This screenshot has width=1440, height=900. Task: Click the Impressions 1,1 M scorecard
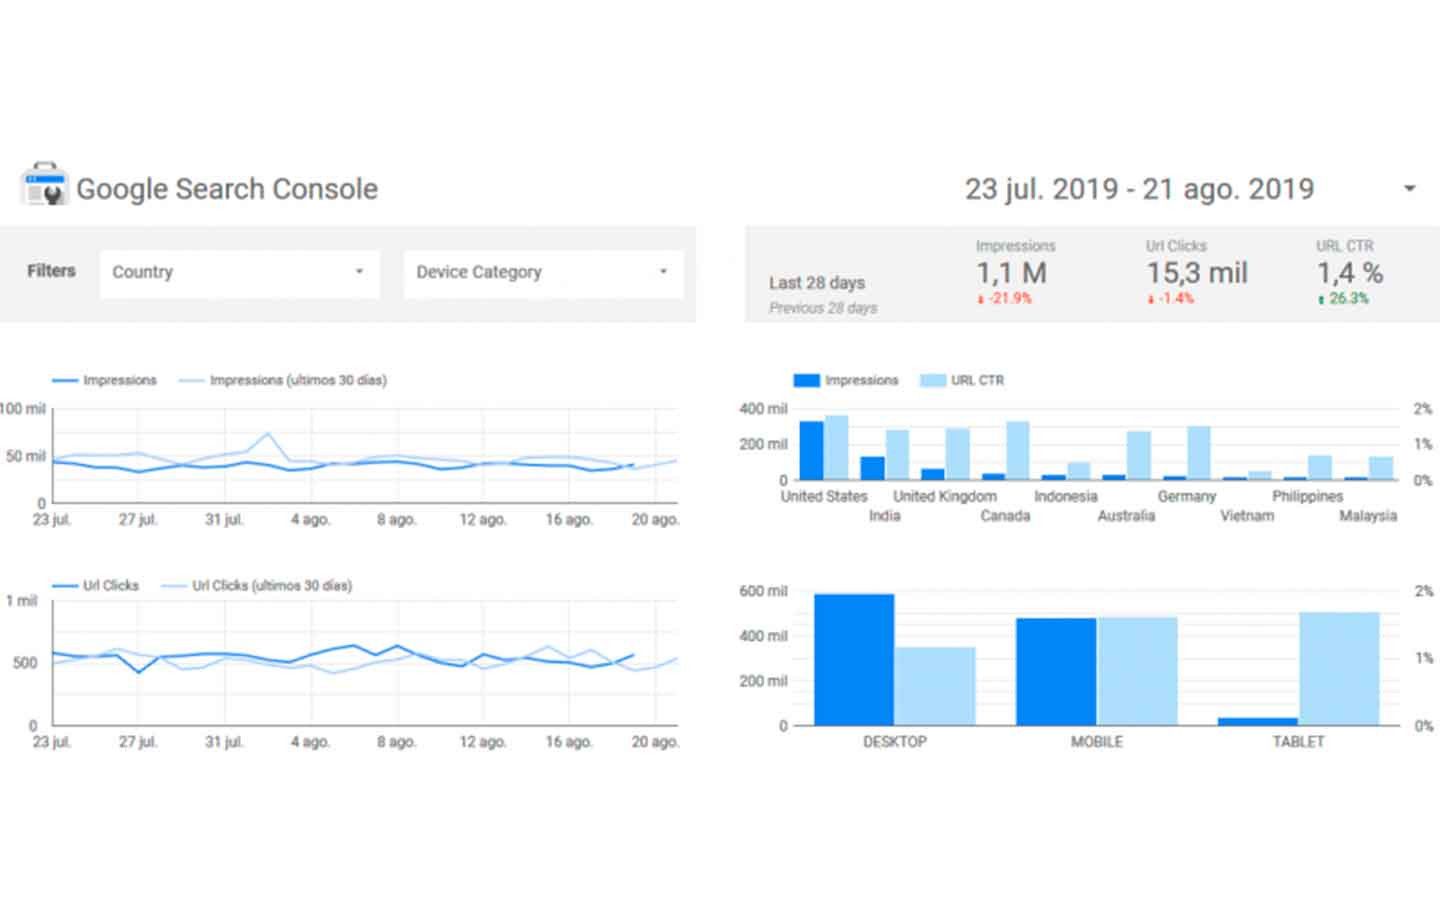1014,272
